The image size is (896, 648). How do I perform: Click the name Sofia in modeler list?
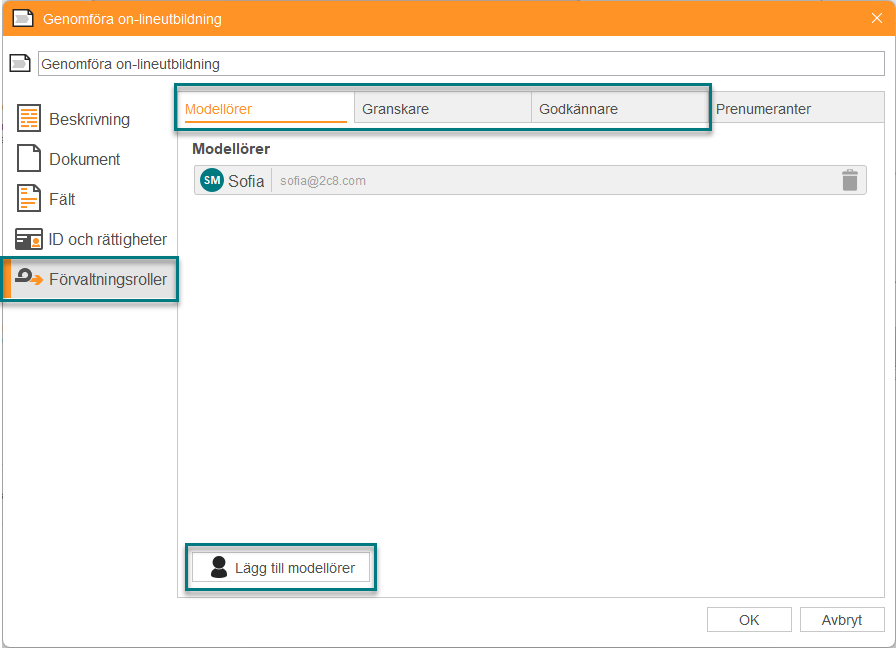coord(246,181)
